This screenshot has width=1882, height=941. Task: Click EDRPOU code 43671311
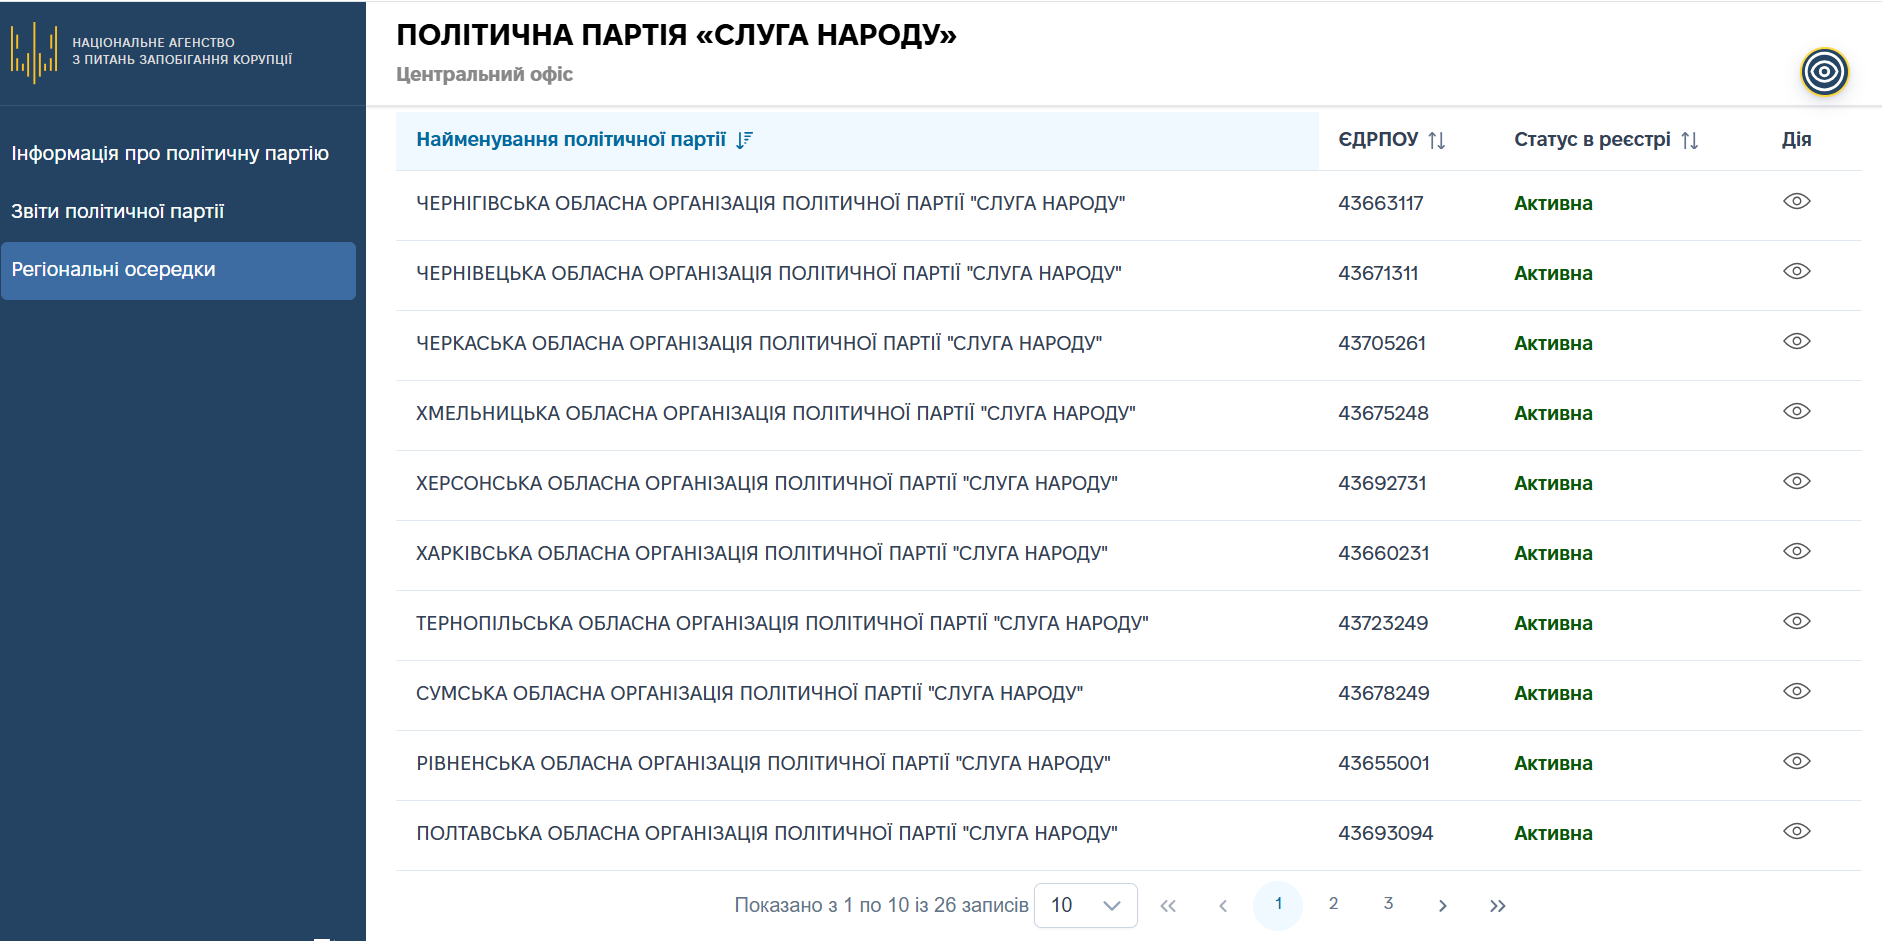click(x=1378, y=274)
